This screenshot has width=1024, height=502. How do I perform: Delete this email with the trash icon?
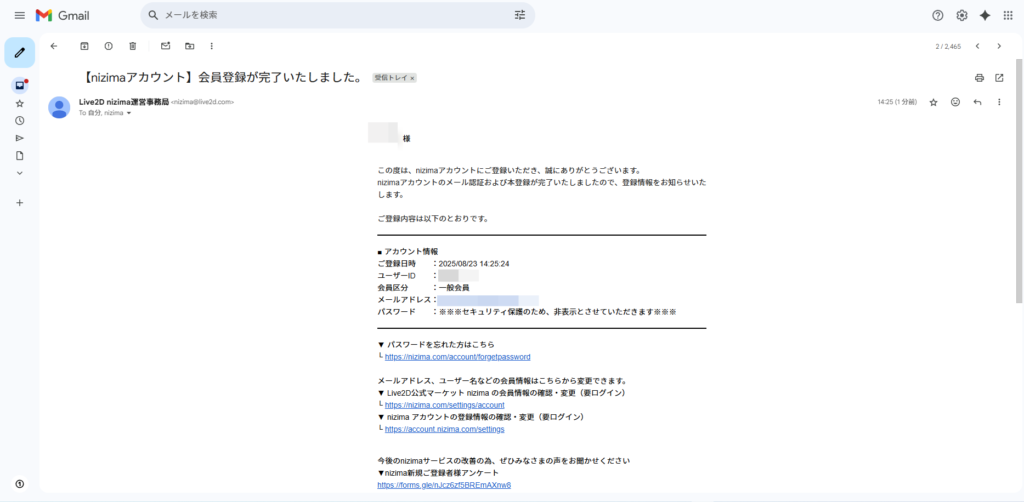[x=133, y=46]
